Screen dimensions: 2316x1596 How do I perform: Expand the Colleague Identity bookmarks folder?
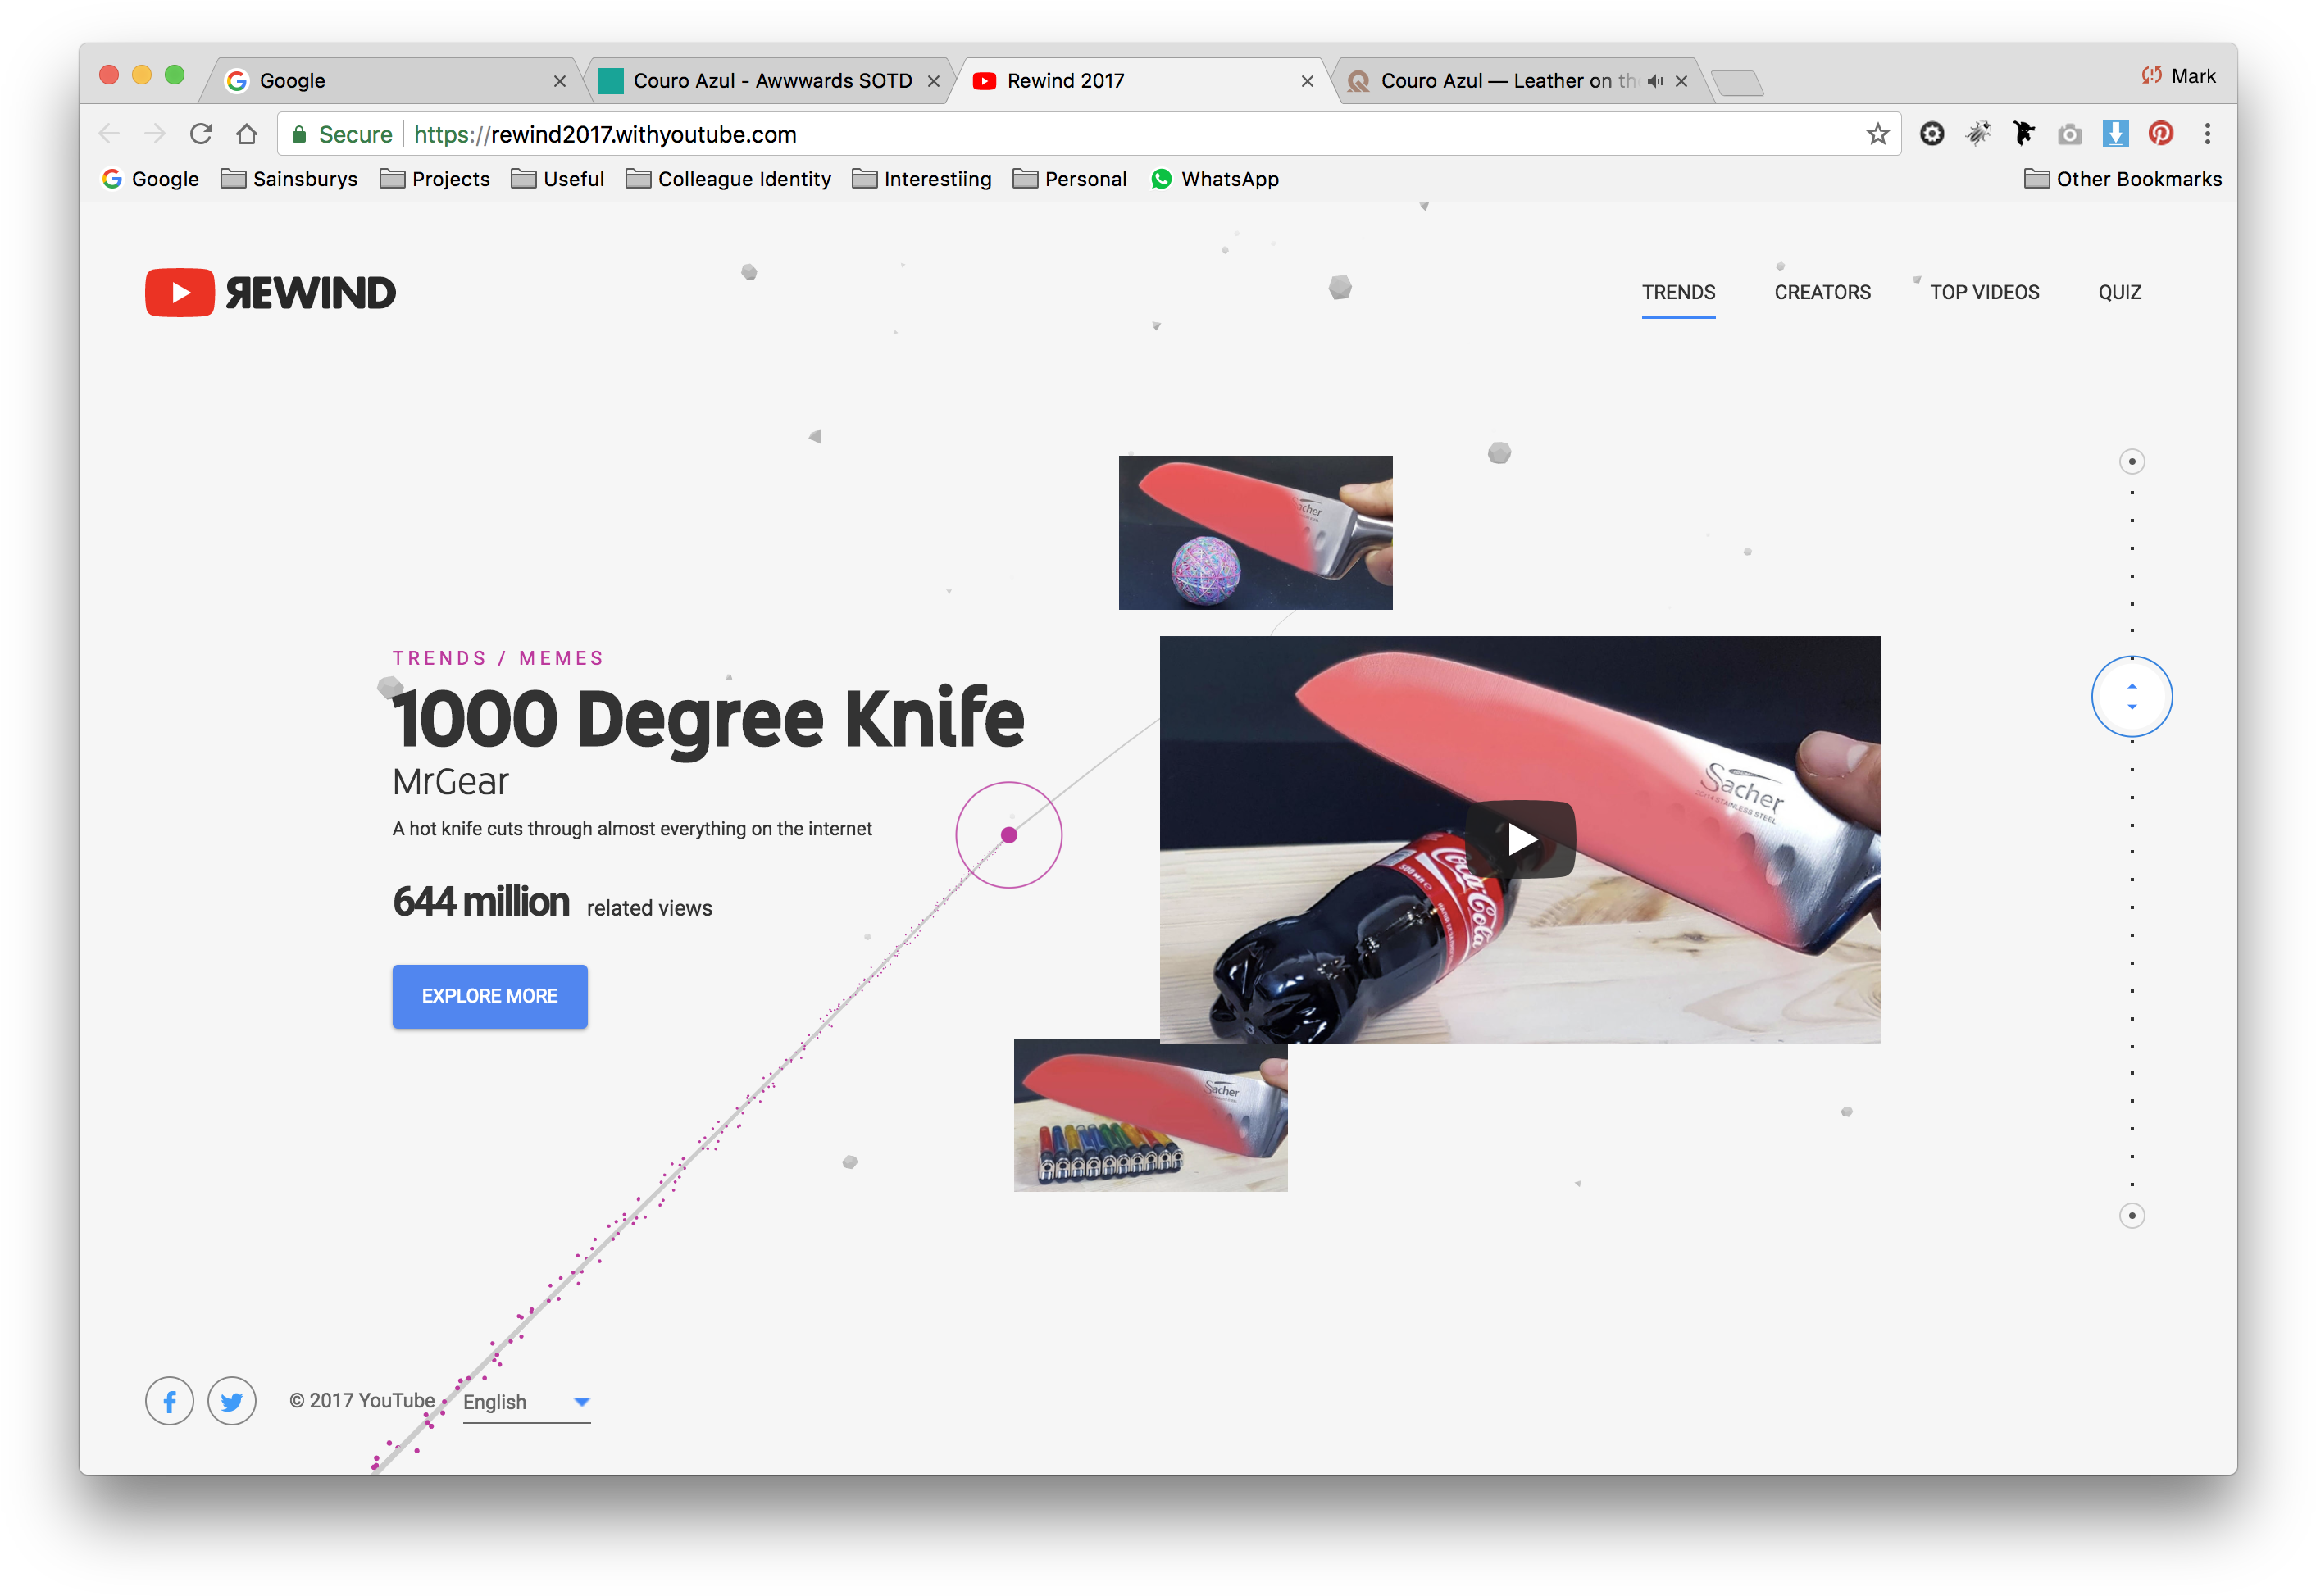(729, 179)
